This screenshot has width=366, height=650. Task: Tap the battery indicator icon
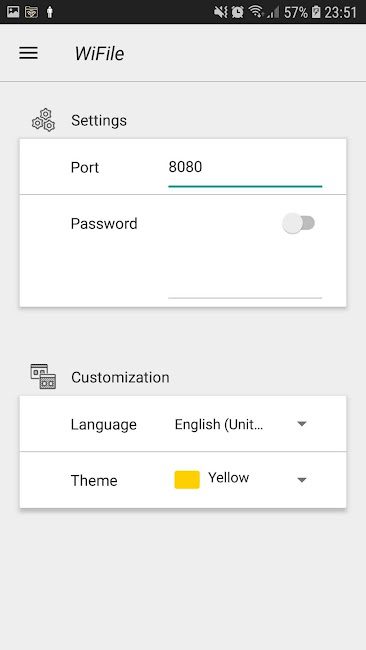pyautogui.click(x=316, y=12)
